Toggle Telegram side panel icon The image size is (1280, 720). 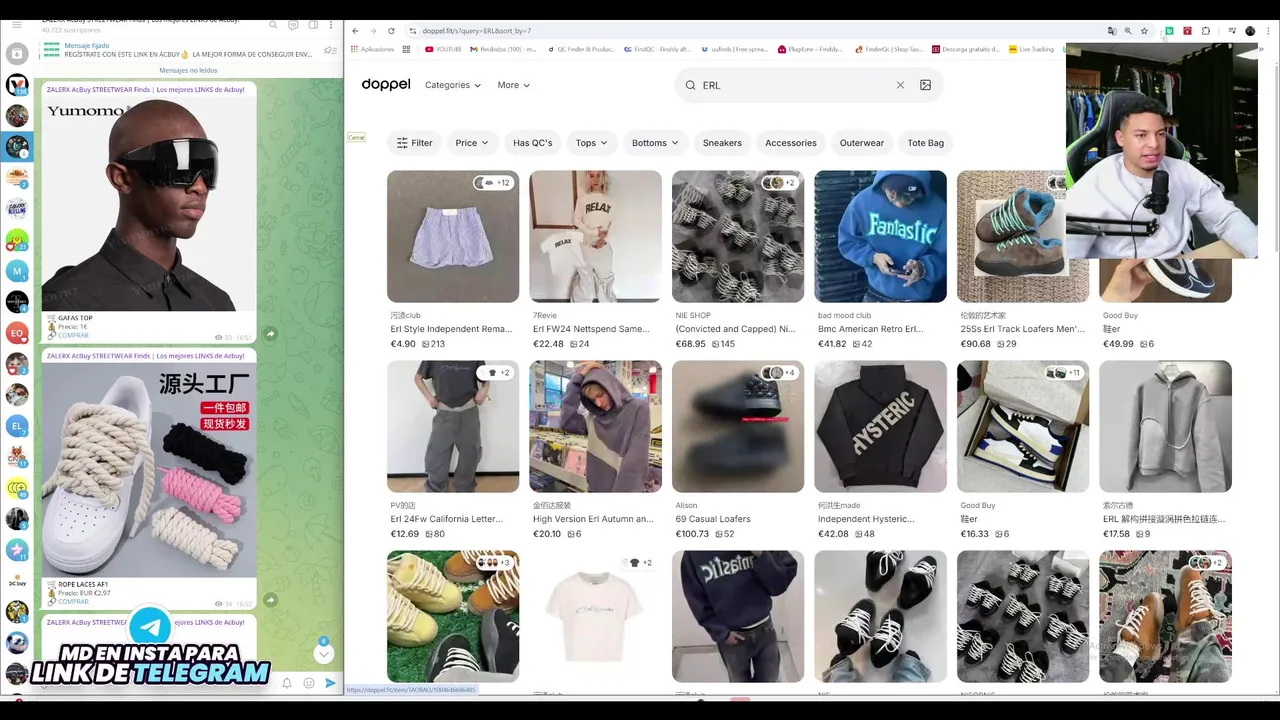pos(313,25)
